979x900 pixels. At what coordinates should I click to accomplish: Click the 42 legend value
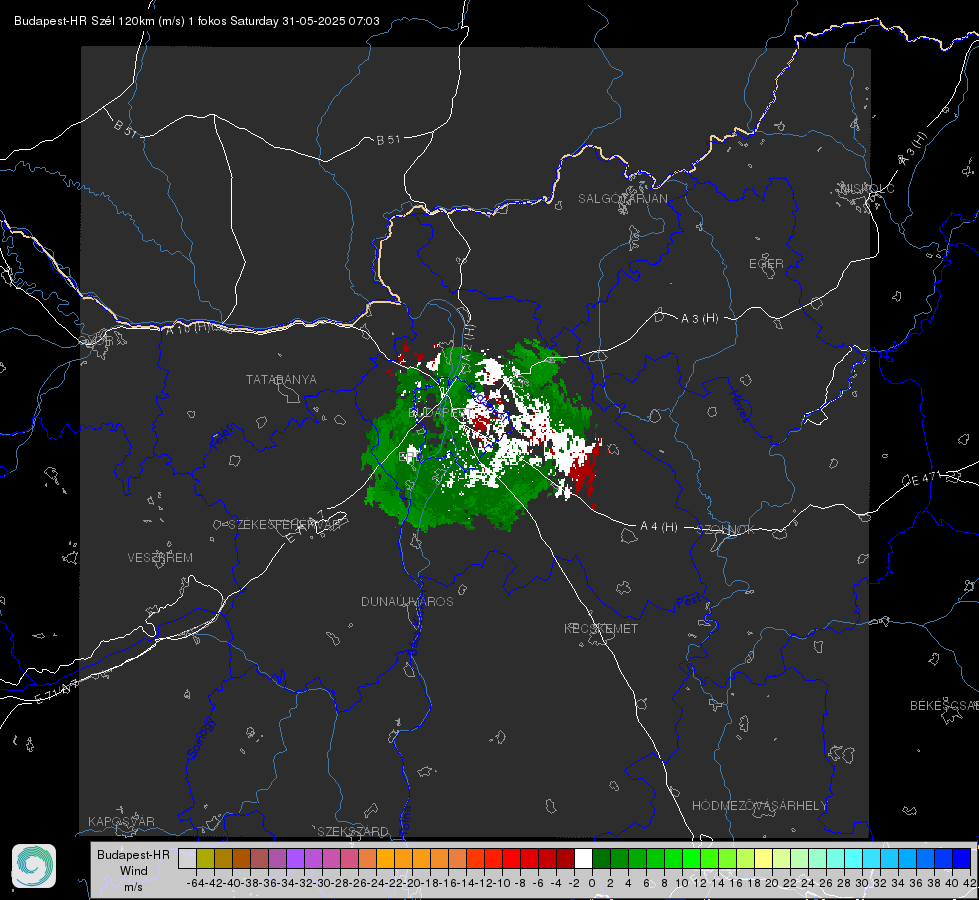click(x=969, y=883)
